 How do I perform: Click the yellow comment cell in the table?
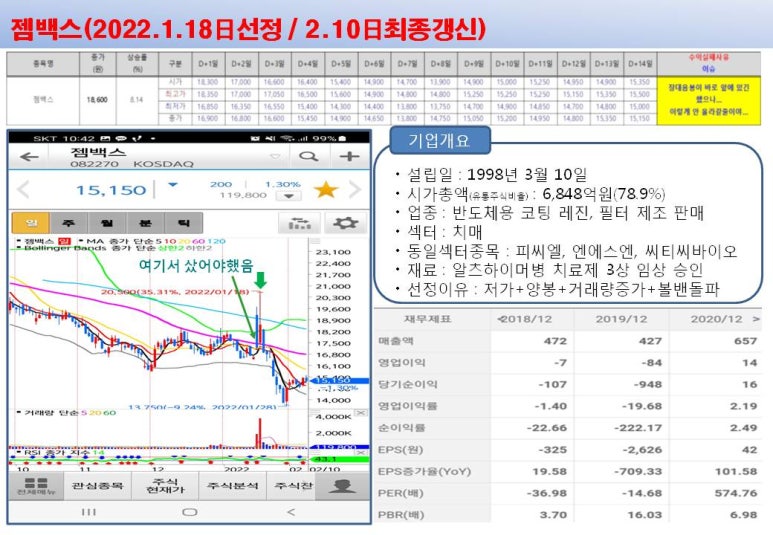pyautogui.click(x=708, y=100)
